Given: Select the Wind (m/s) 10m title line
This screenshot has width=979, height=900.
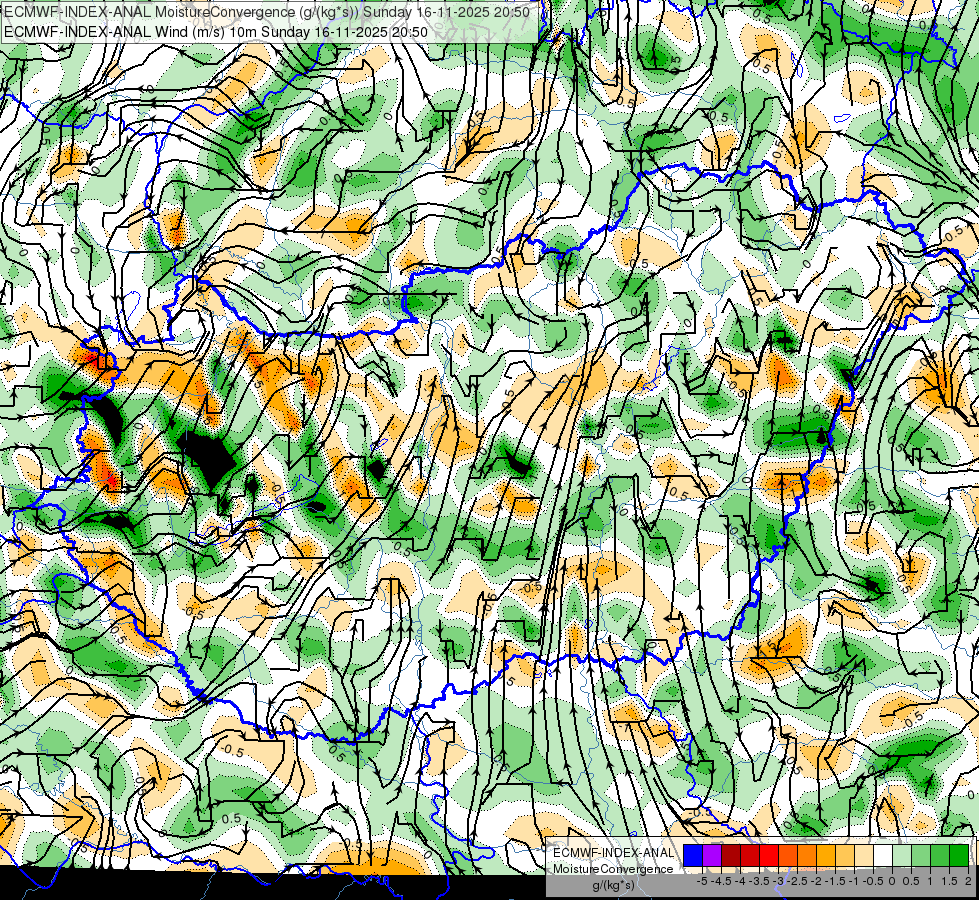Looking at the screenshot, I should (216, 32).
